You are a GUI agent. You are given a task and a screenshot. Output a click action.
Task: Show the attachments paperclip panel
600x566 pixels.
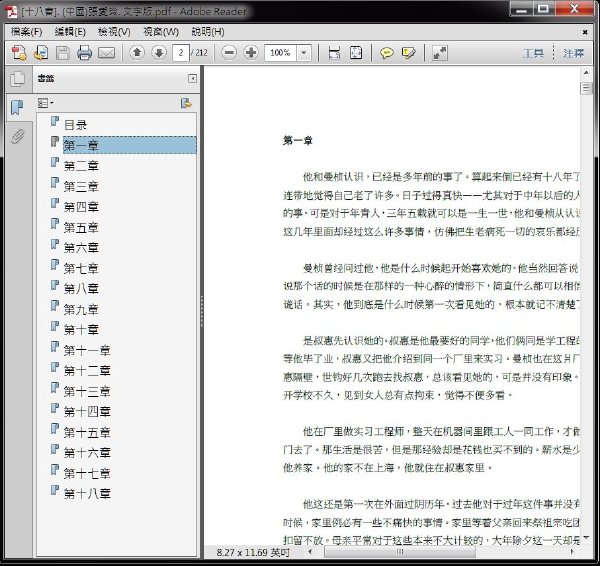point(17,136)
